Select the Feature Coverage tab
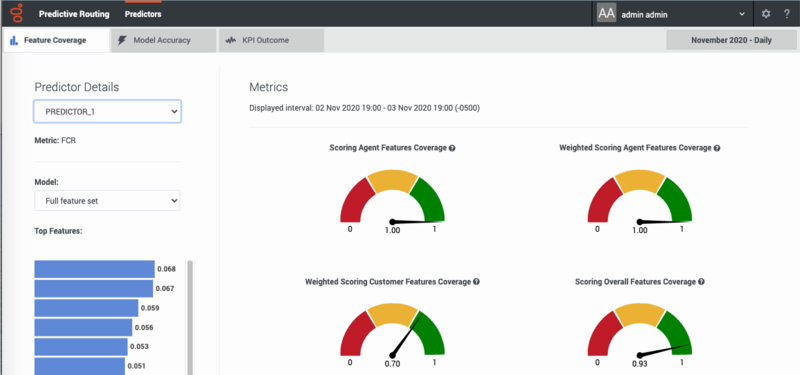 pyautogui.click(x=56, y=40)
